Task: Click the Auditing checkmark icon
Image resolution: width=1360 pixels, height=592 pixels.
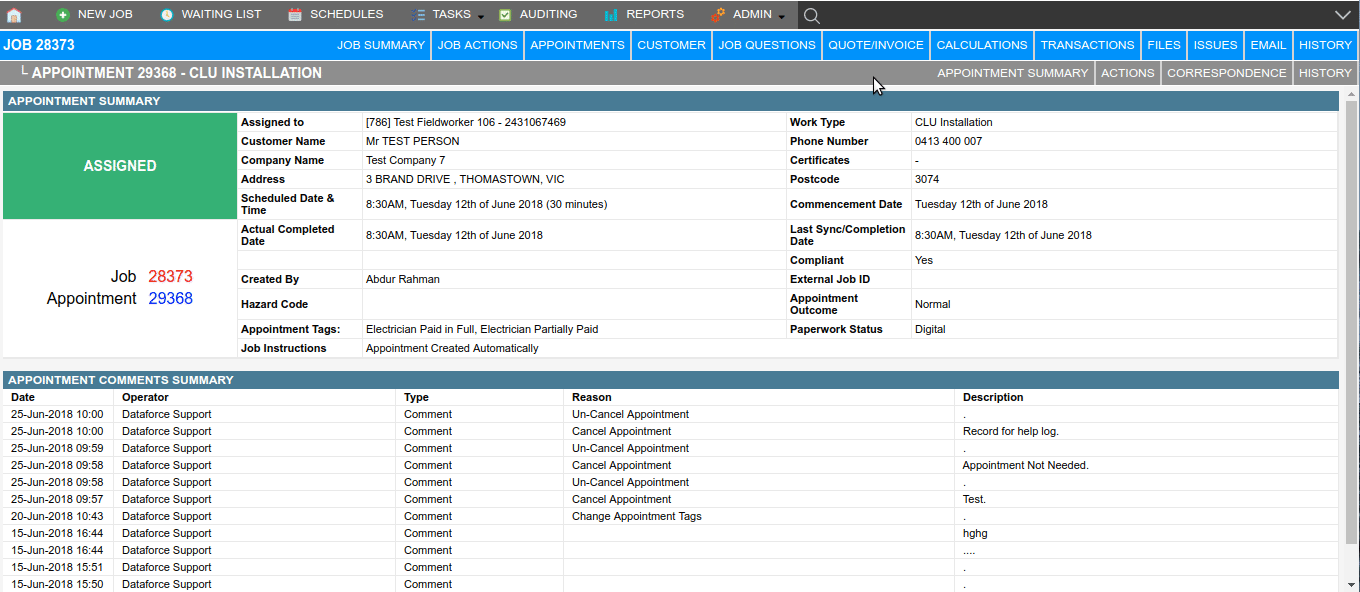Action: (x=505, y=15)
